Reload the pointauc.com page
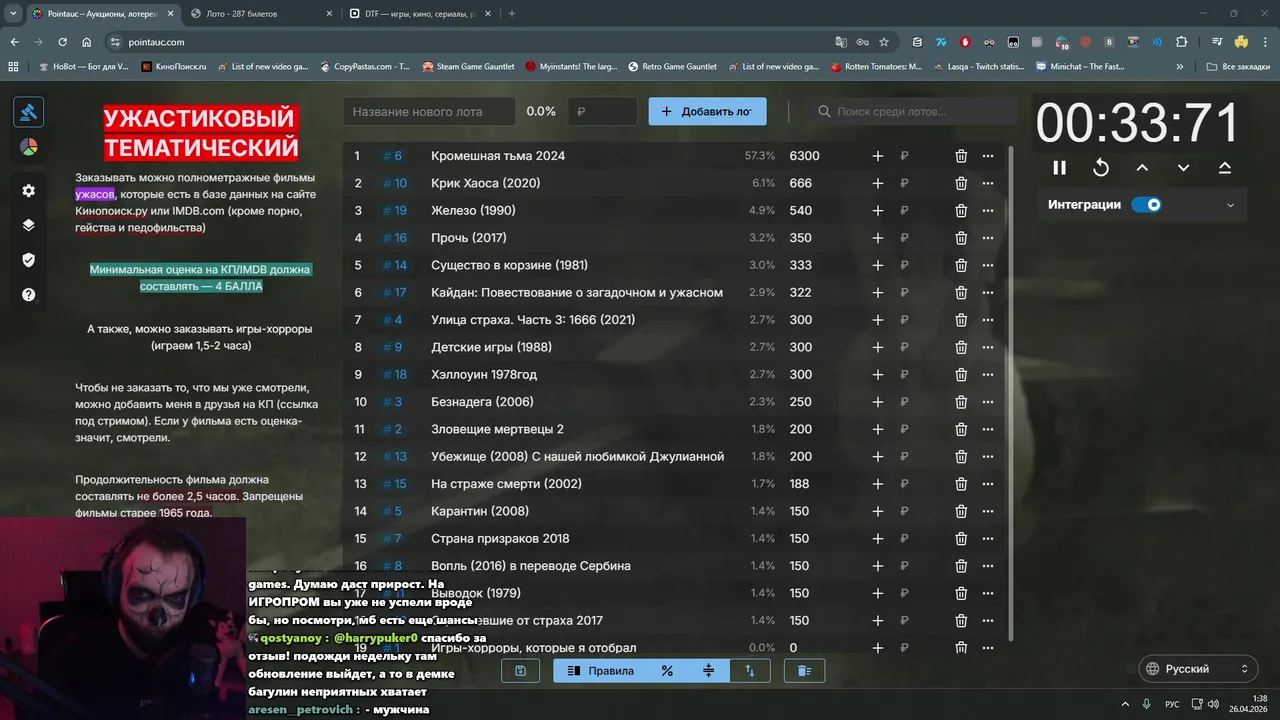This screenshot has width=1280, height=720. pyautogui.click(x=62, y=42)
